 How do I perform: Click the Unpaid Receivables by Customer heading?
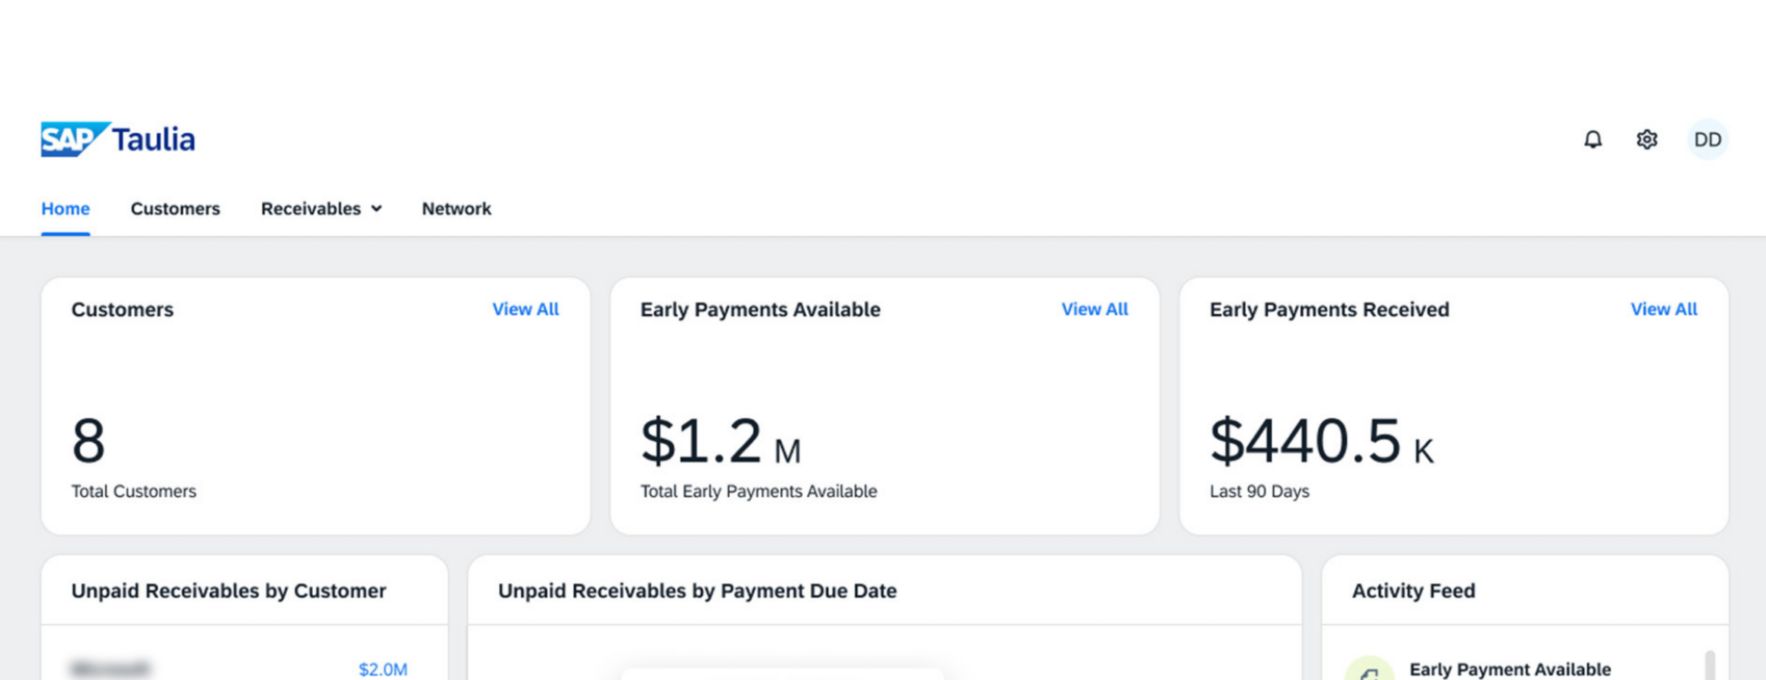point(228,591)
